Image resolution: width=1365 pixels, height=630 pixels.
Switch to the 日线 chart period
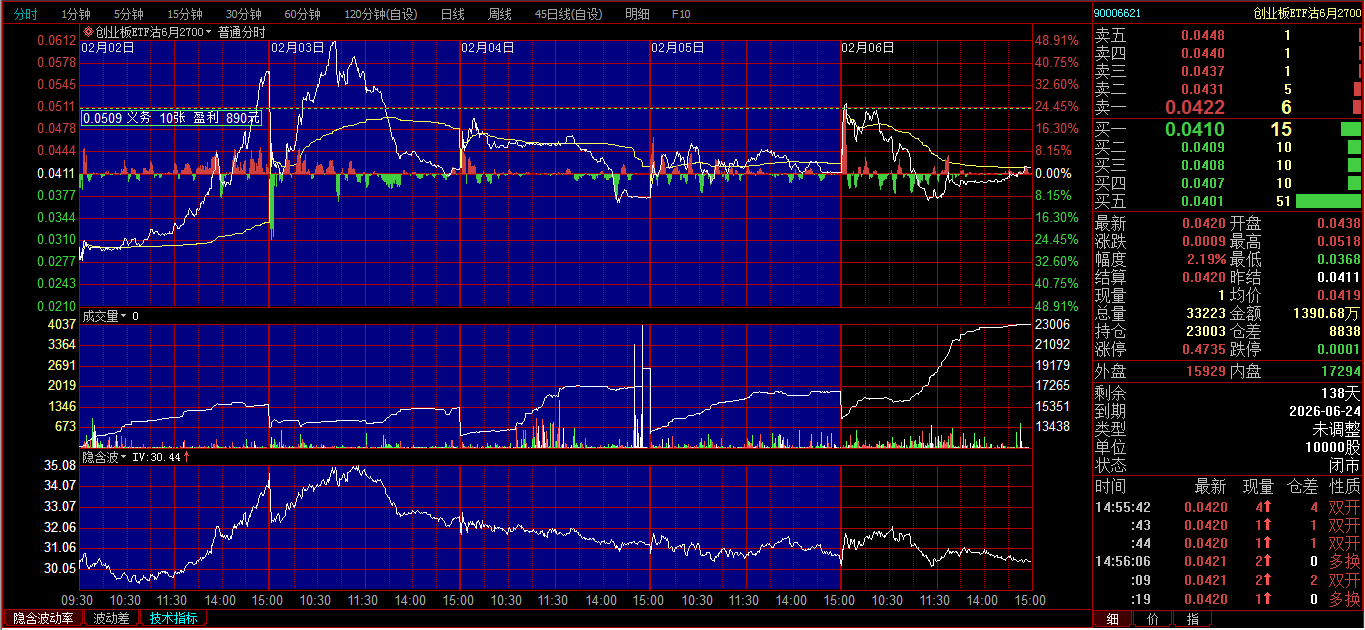(452, 14)
